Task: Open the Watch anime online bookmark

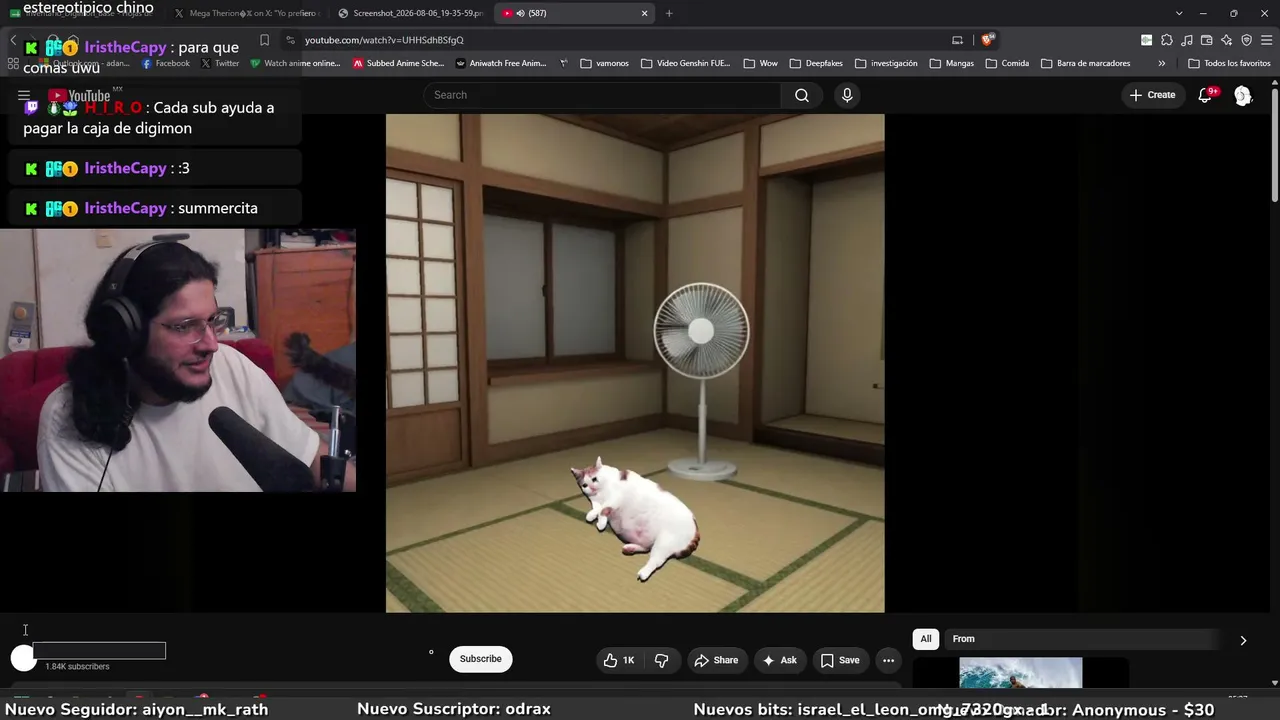Action: (295, 63)
